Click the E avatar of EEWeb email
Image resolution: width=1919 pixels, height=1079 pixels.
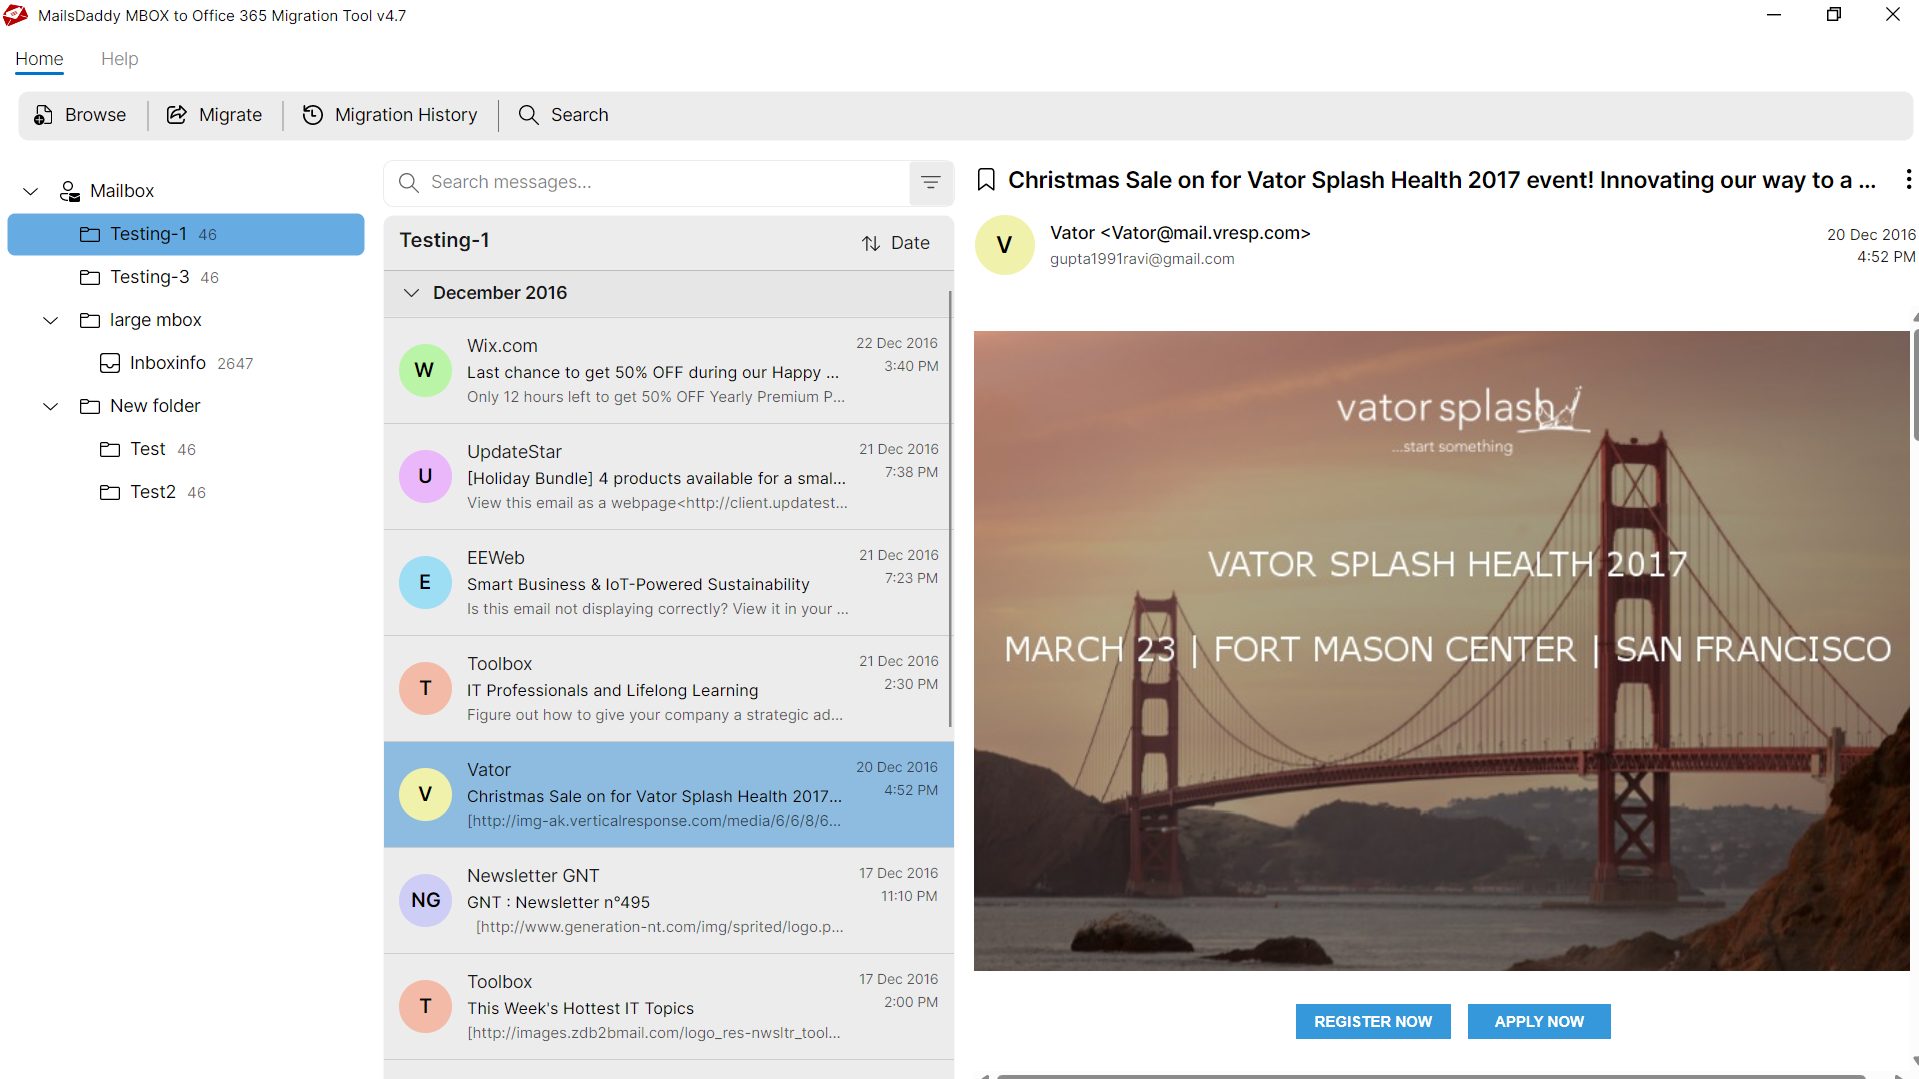click(425, 583)
